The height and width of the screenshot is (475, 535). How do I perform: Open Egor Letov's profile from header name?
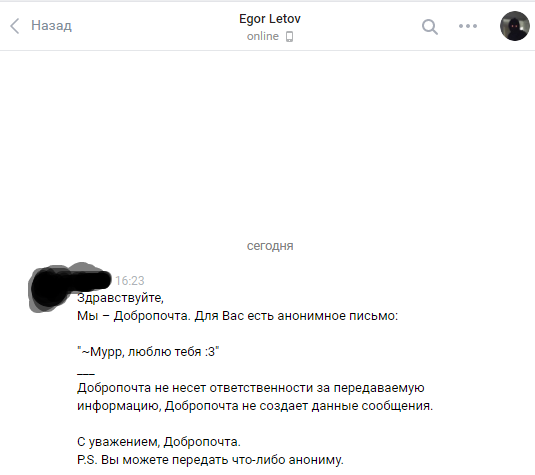coord(270,19)
